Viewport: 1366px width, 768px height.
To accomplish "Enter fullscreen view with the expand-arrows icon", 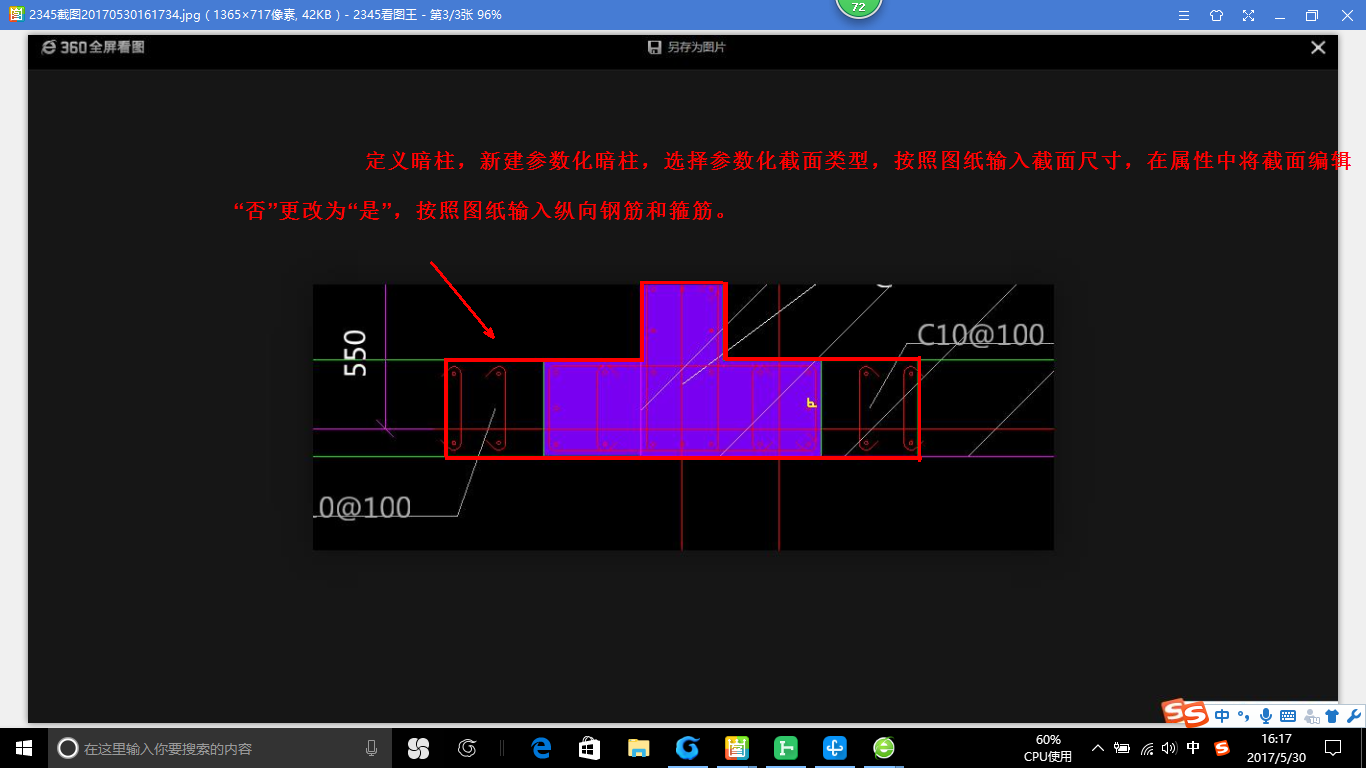I will pos(1248,15).
